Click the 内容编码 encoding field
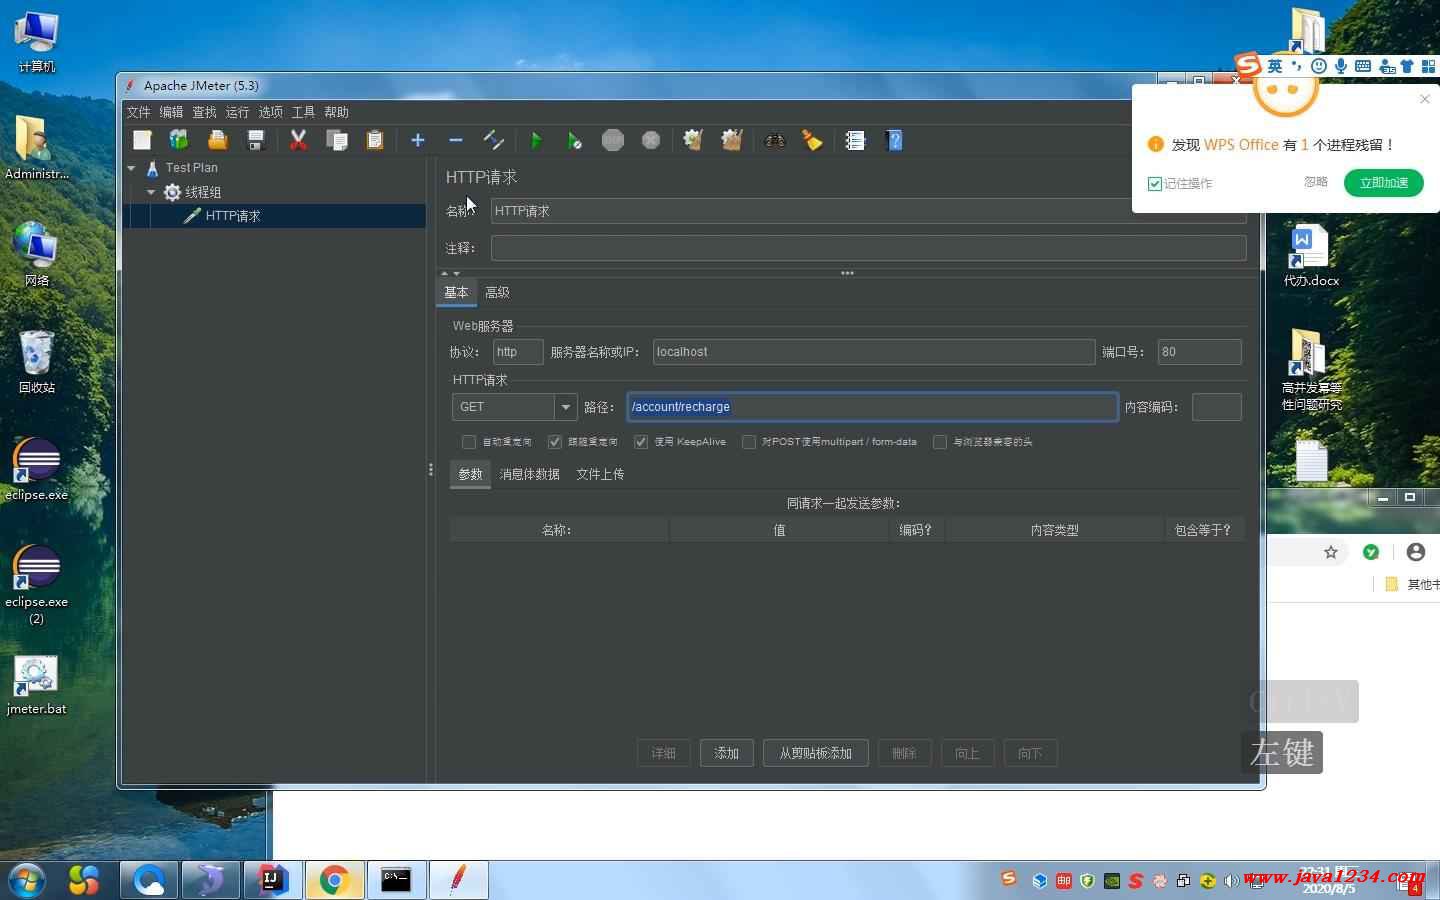The width and height of the screenshot is (1440, 900). point(1216,407)
